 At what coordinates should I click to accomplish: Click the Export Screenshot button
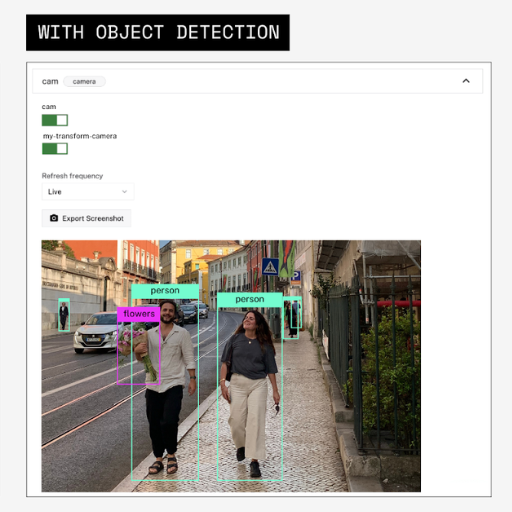tap(86, 218)
